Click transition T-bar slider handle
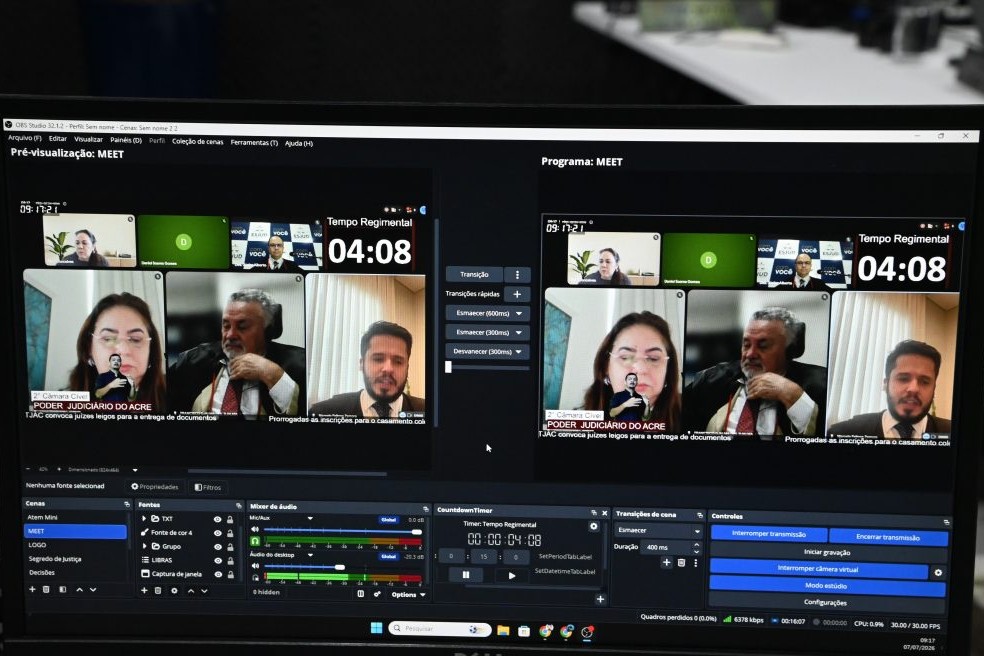Viewport: 984px width, 656px height. click(x=448, y=367)
